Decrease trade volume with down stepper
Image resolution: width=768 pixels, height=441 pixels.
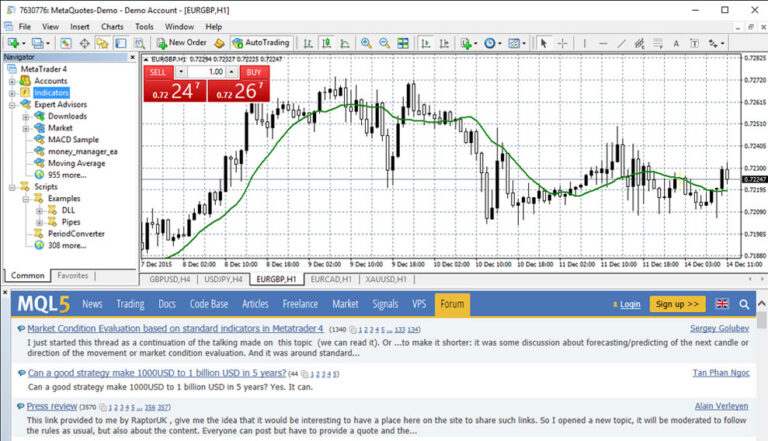click(x=181, y=72)
